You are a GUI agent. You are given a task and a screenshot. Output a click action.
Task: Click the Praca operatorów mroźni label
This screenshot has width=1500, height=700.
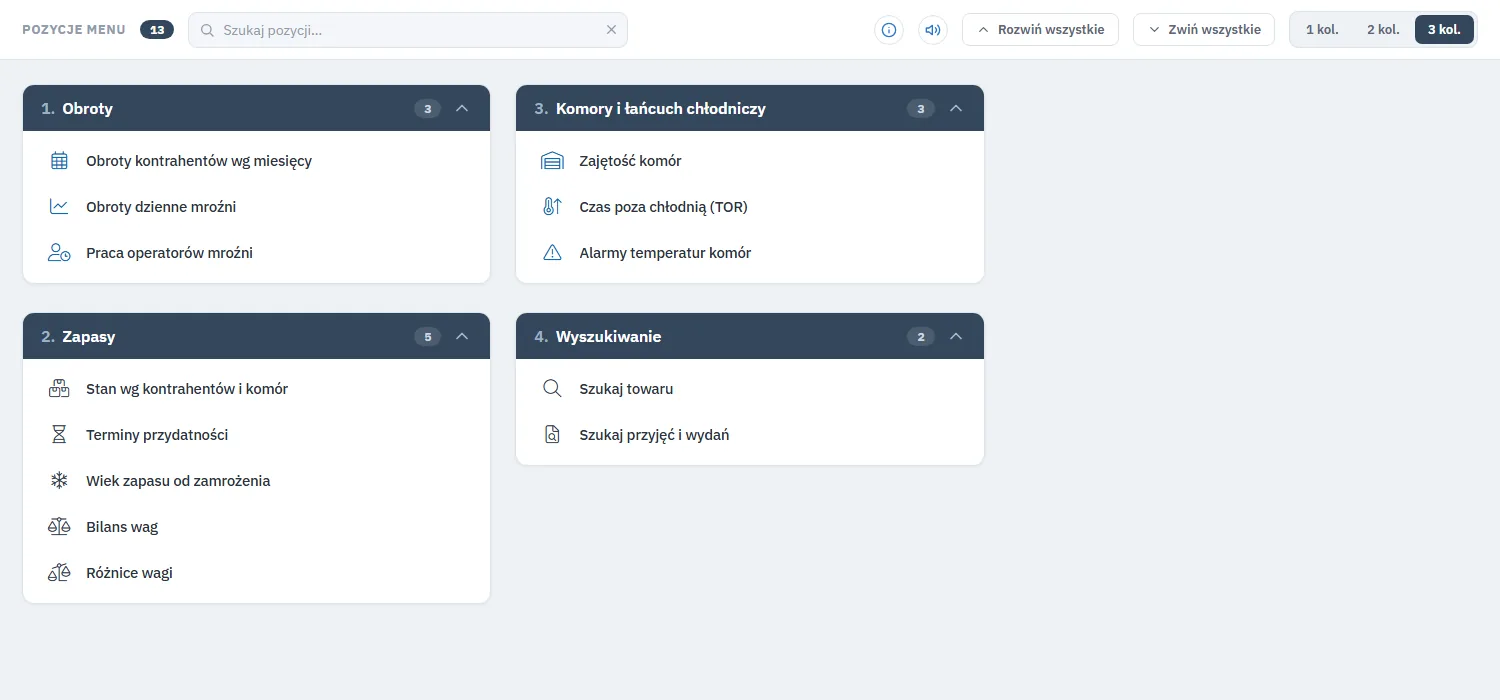[x=169, y=253]
